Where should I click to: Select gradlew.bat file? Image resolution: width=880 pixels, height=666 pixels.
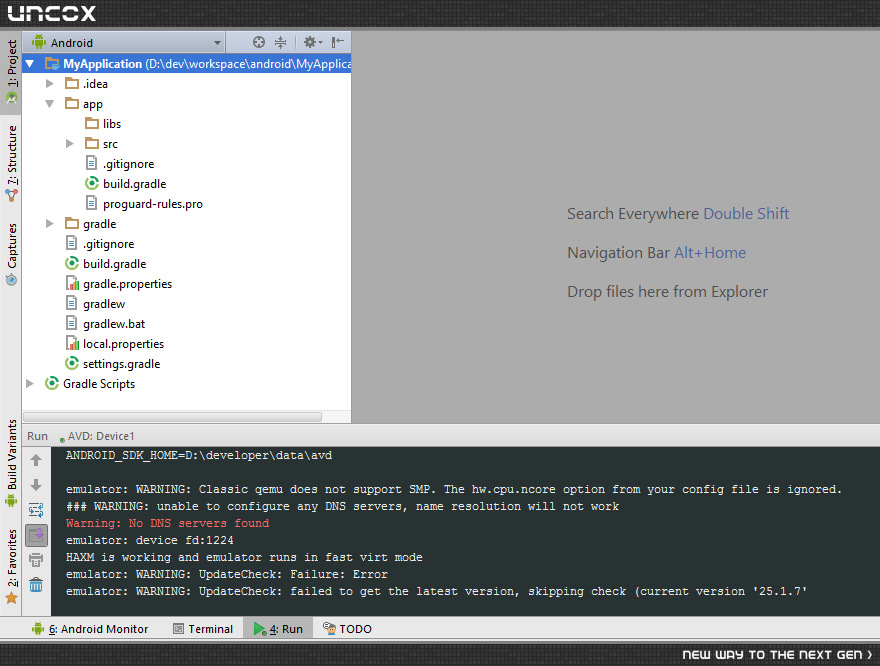point(114,324)
